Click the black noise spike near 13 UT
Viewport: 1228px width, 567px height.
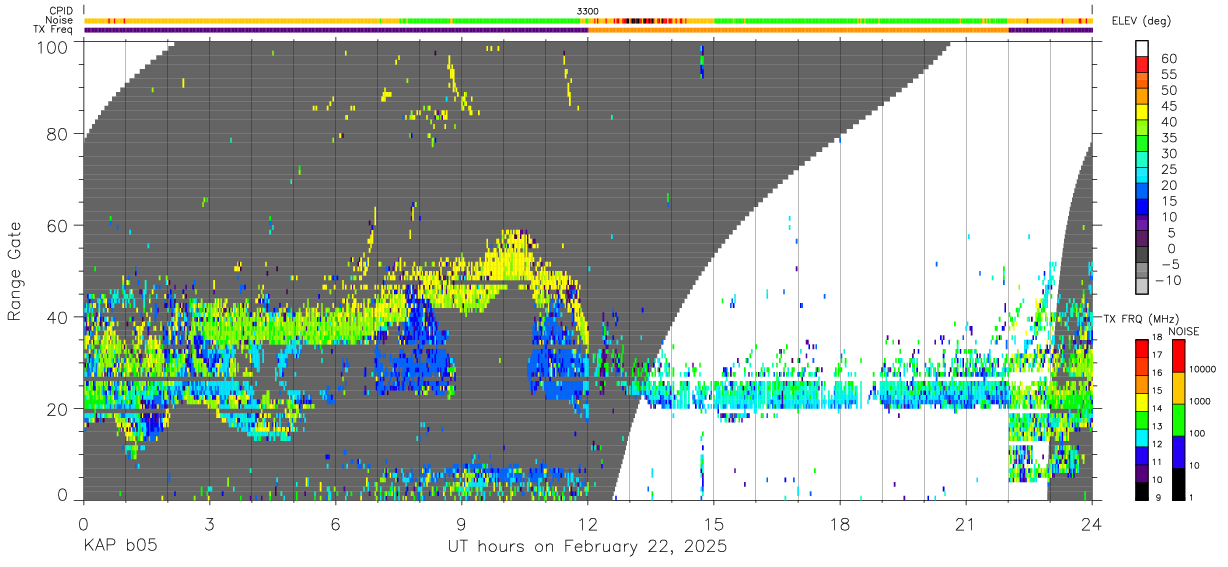(638, 20)
